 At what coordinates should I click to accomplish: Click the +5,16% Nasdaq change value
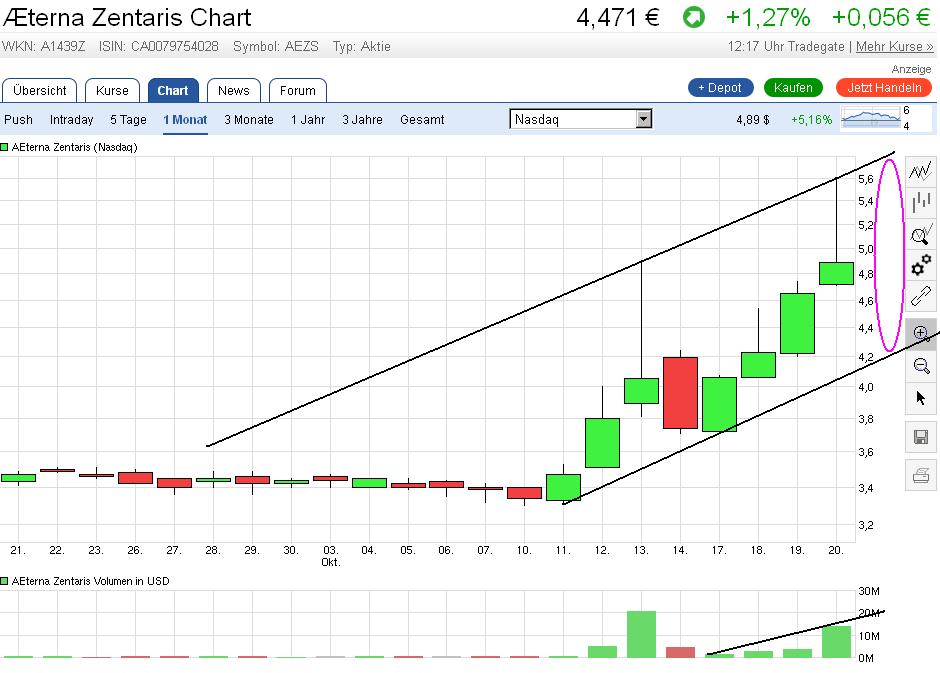click(x=812, y=120)
